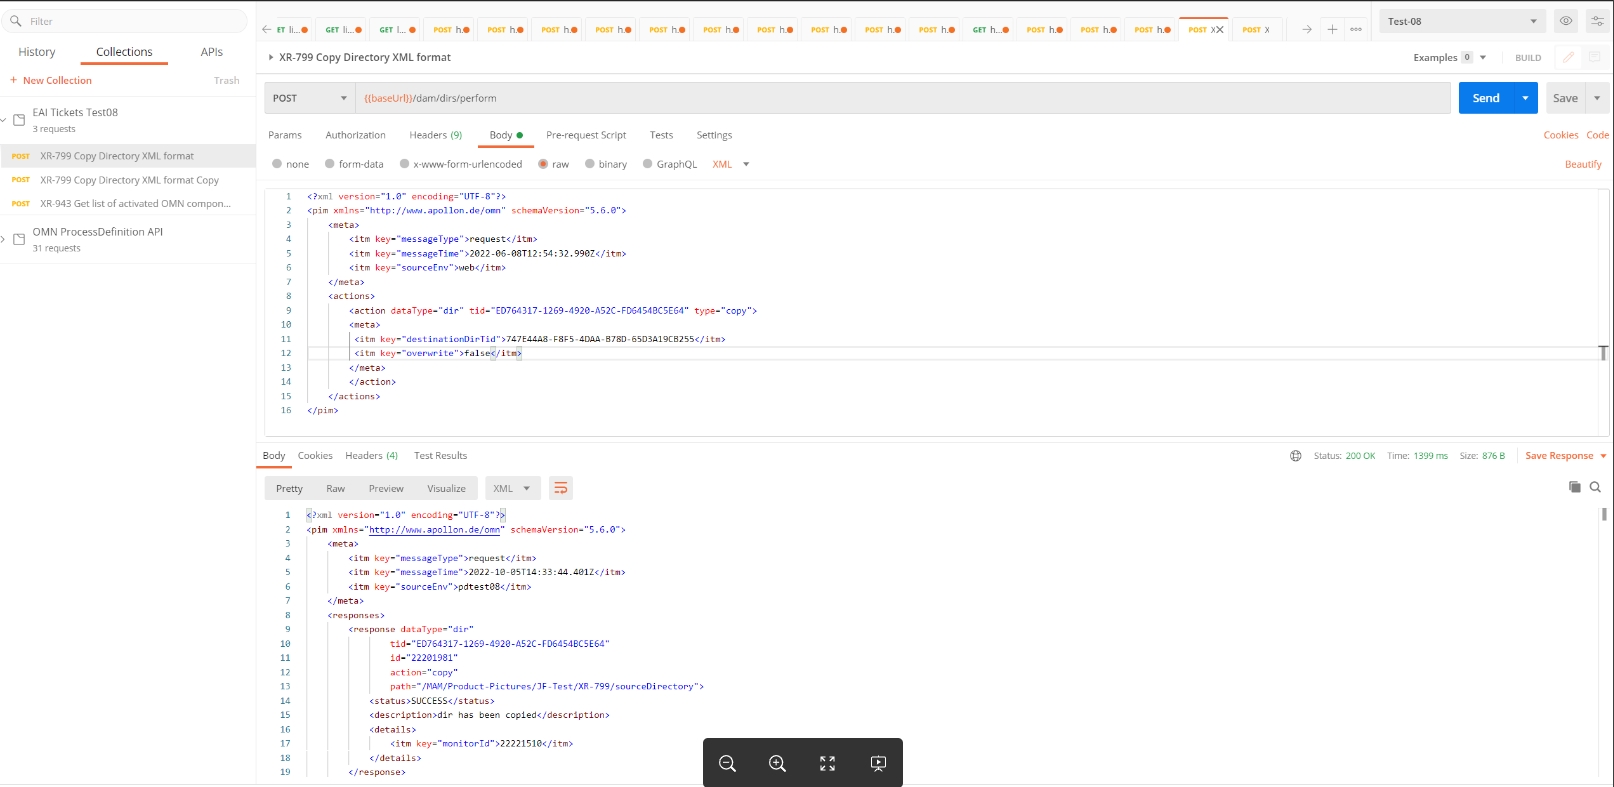Copy response using the copy icon
1614x787 pixels.
click(1575, 487)
